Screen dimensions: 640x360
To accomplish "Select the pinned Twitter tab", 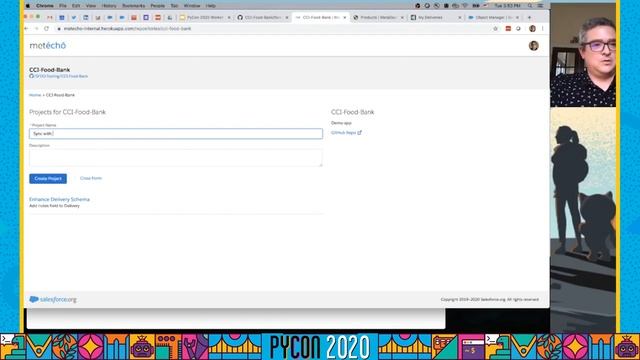I will pyautogui.click(x=74, y=18).
